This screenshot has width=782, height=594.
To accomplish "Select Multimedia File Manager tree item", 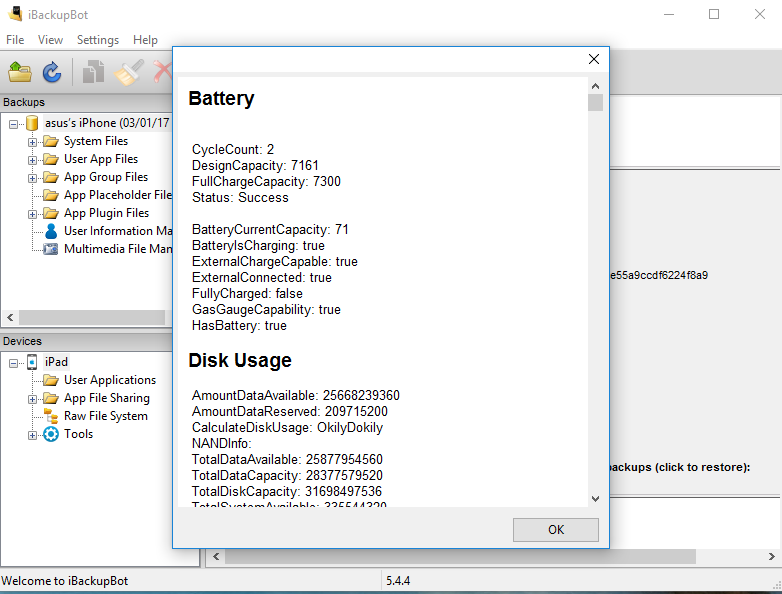I will coord(118,249).
